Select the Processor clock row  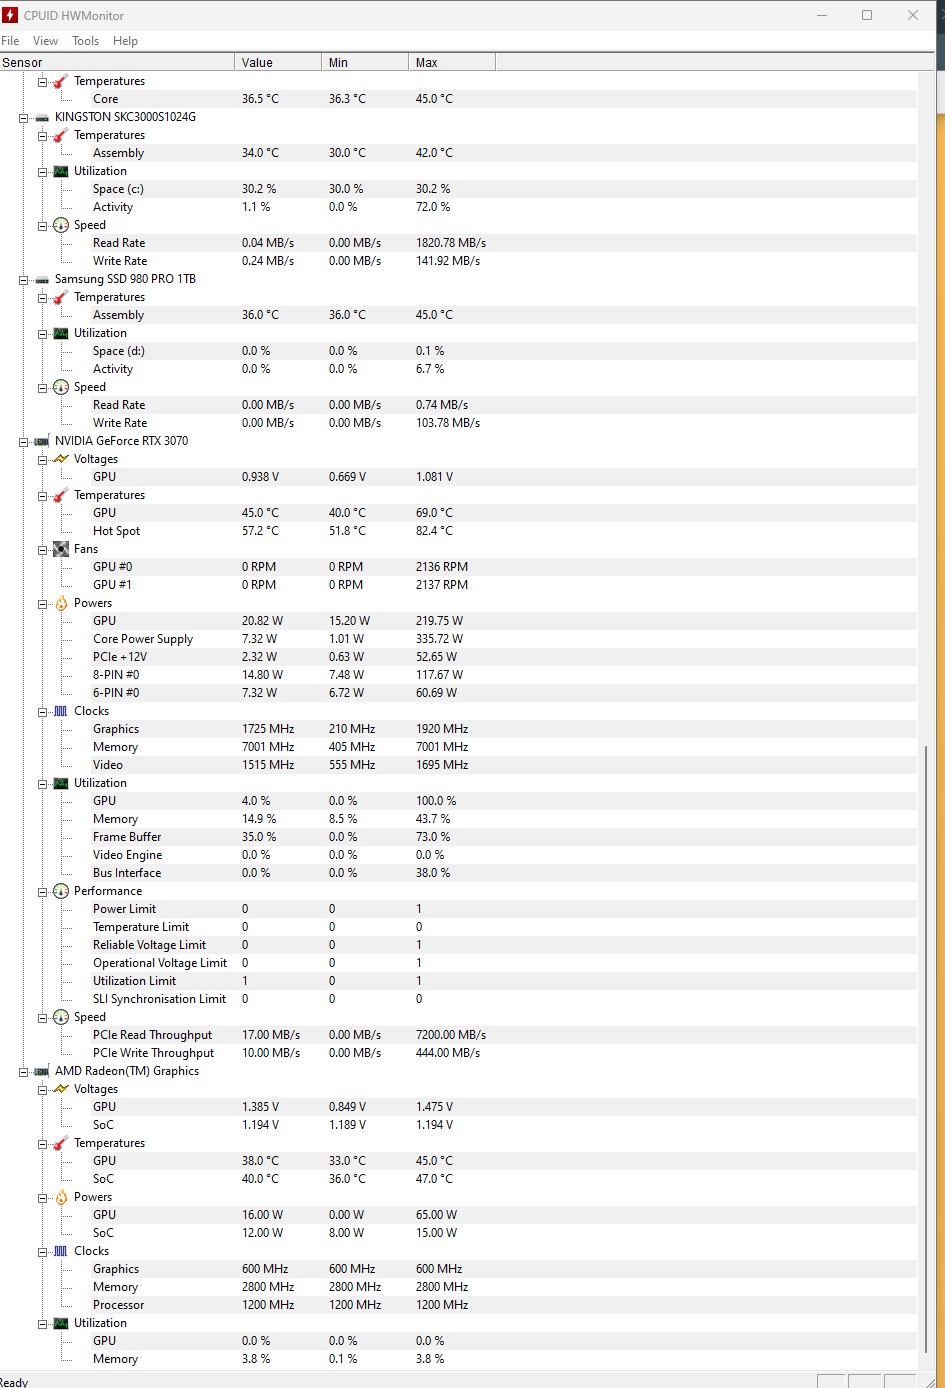coord(458,1305)
